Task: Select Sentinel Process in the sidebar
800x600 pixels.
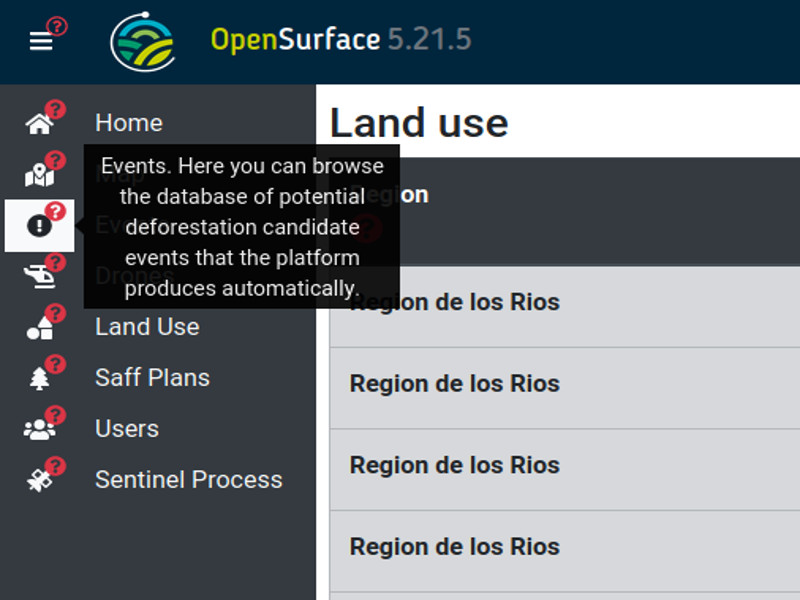Action: click(189, 480)
